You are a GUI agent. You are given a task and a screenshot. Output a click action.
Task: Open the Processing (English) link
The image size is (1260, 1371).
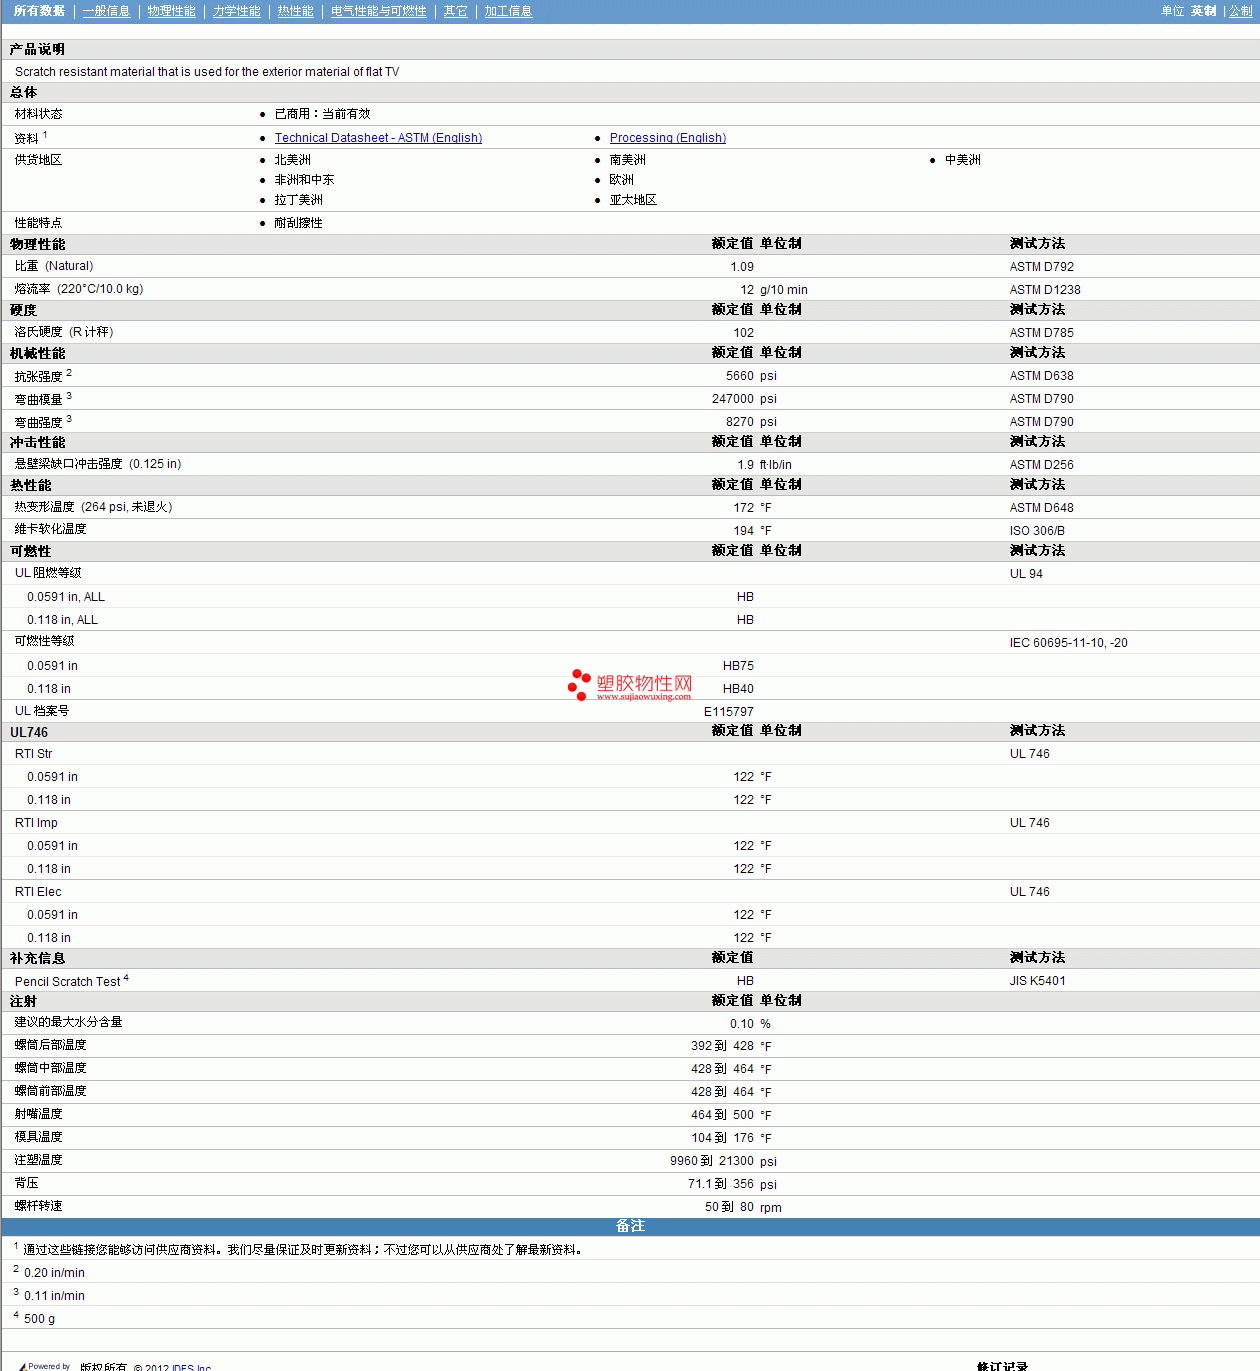coord(667,138)
